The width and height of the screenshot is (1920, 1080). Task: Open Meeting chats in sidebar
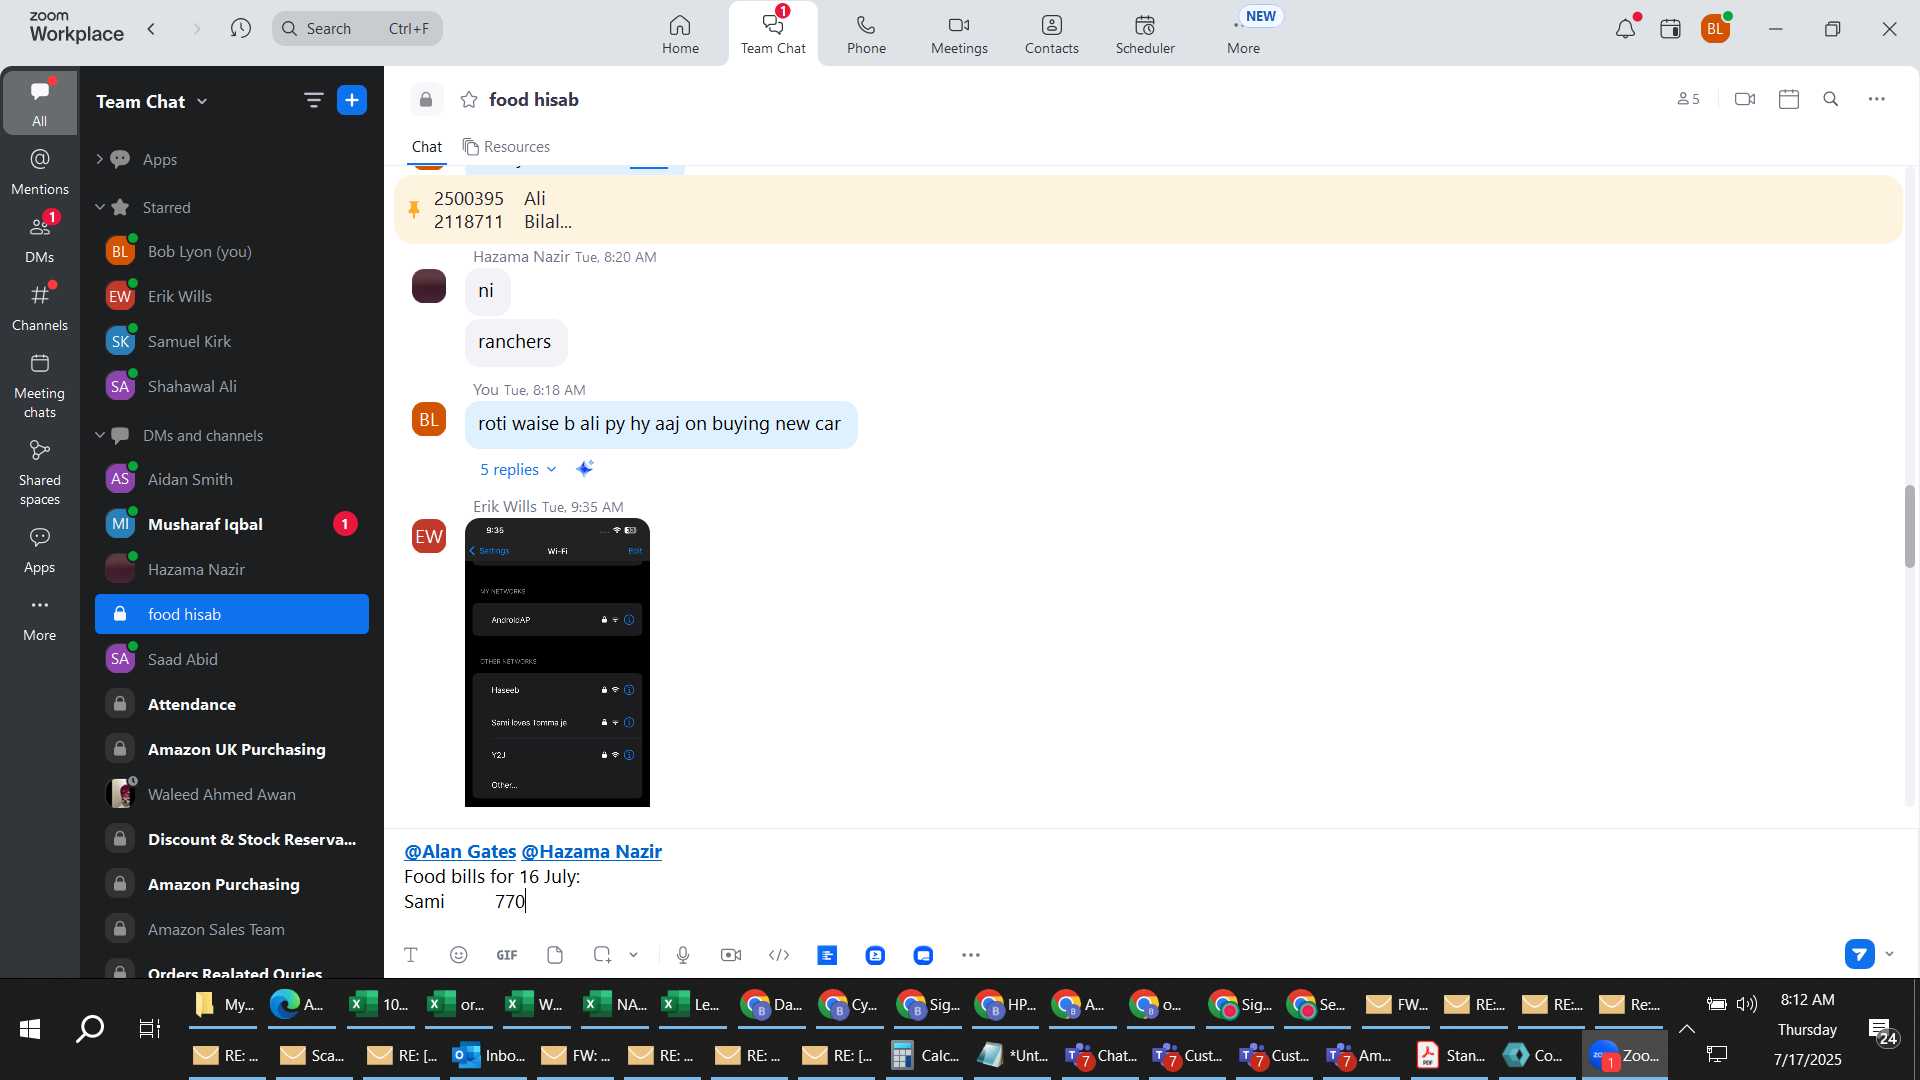pos(40,386)
